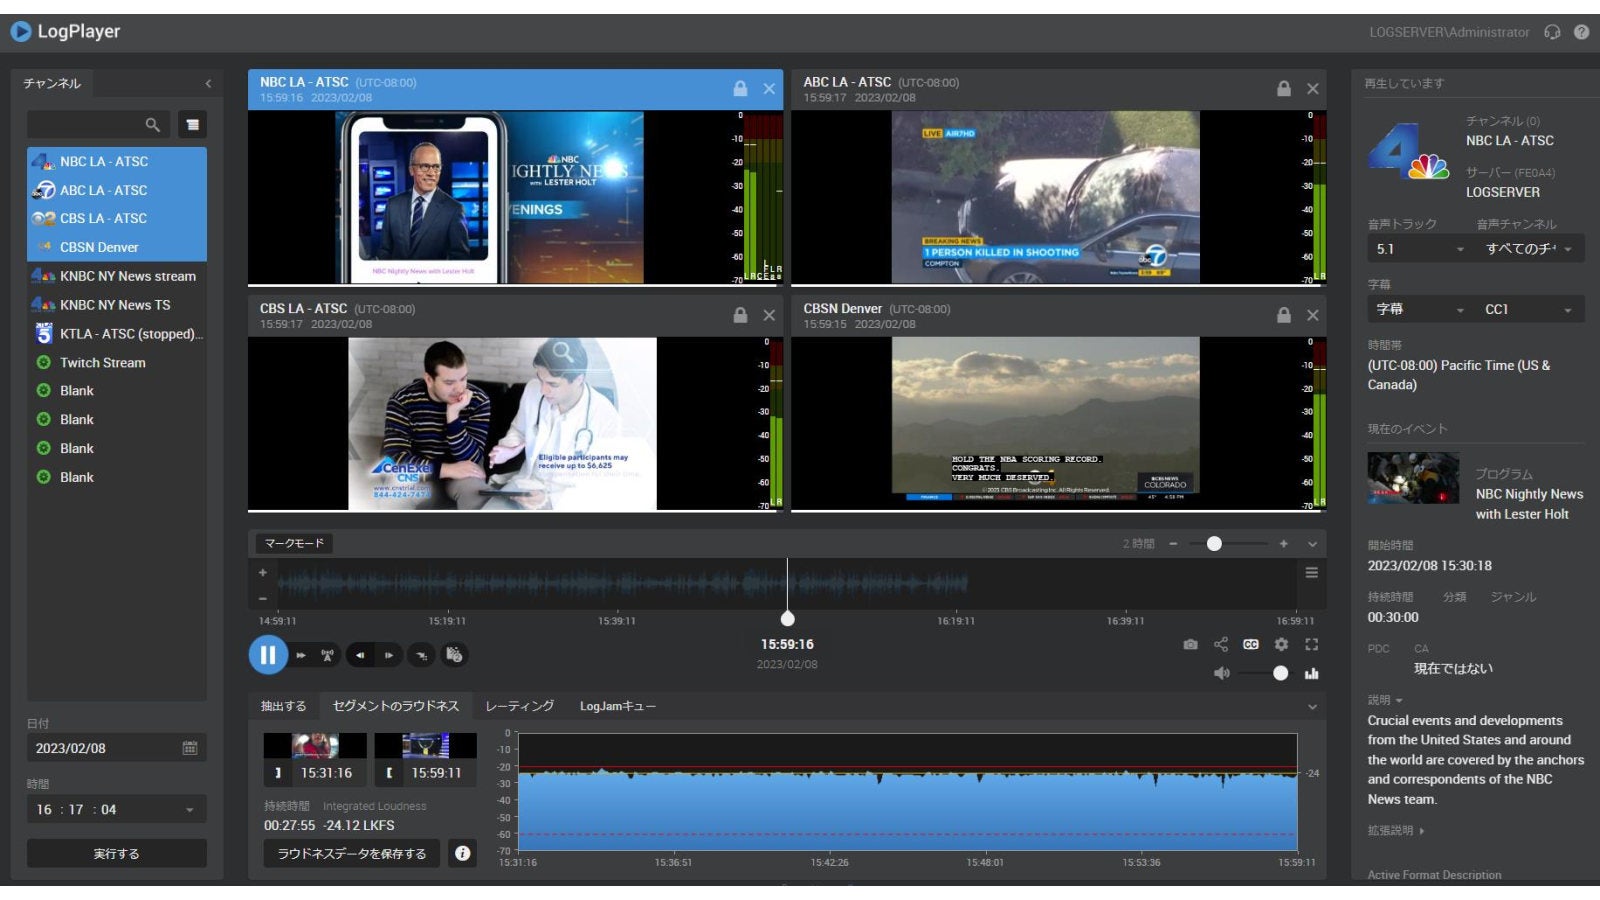The image size is (1600, 900).
Task: Open player settings gear icon
Action: 1281,645
